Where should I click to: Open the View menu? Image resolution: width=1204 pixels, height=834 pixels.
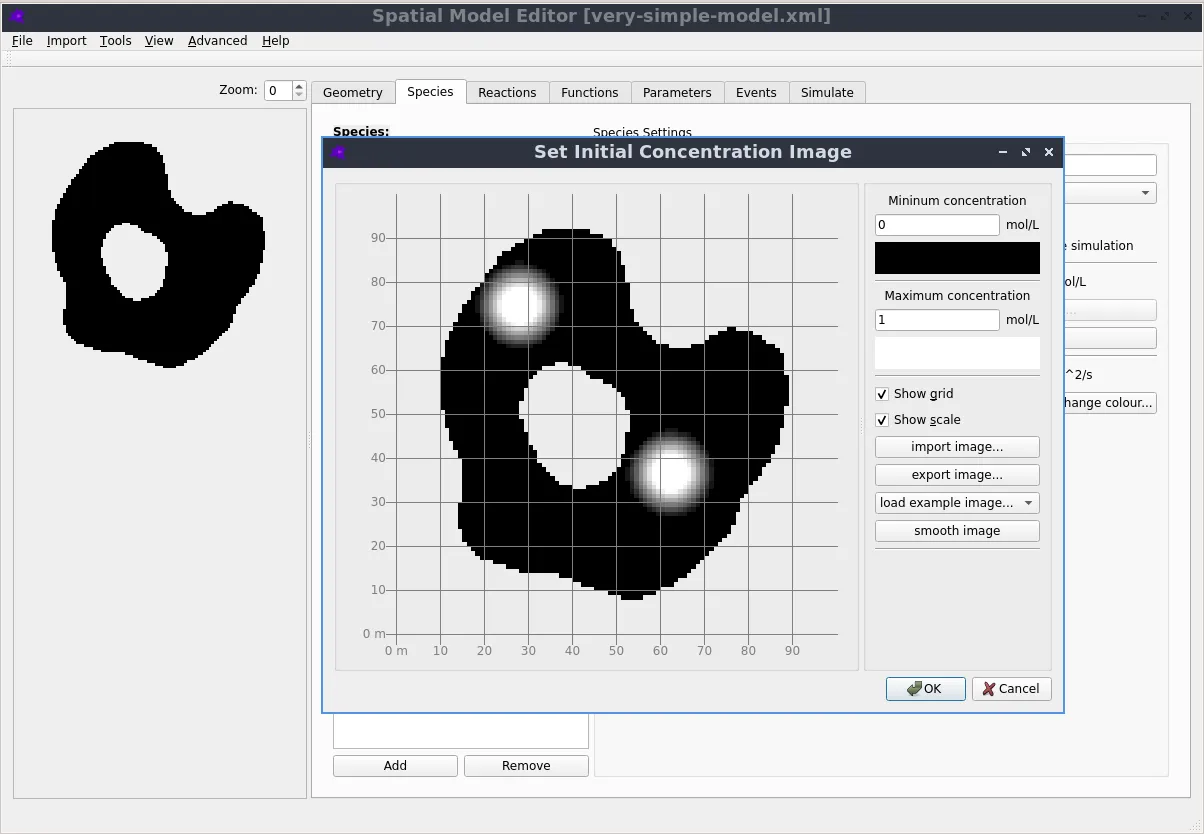point(159,41)
